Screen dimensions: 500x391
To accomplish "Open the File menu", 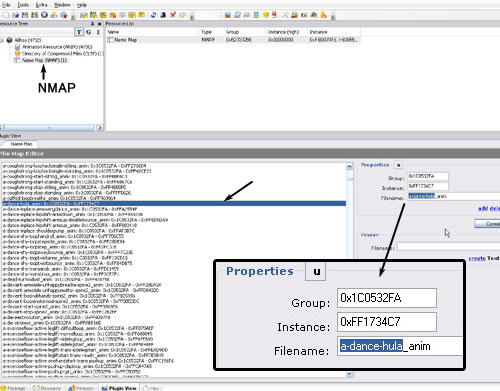I will point(6,5).
